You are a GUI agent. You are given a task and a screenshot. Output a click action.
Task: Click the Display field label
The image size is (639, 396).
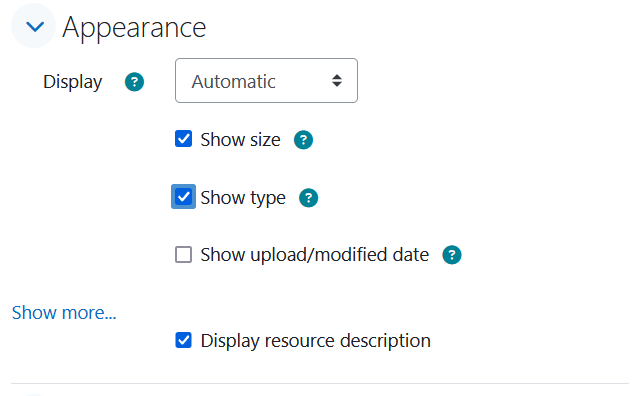pyautogui.click(x=73, y=82)
